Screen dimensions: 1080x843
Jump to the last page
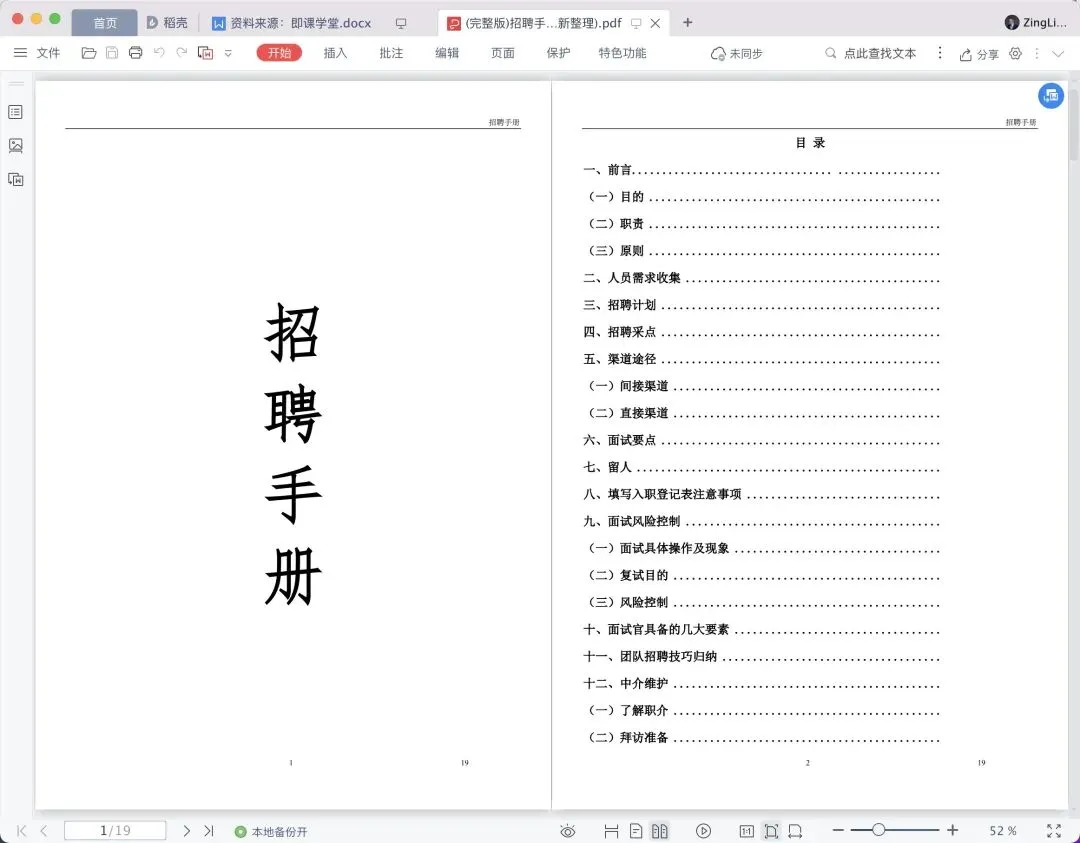pos(209,831)
